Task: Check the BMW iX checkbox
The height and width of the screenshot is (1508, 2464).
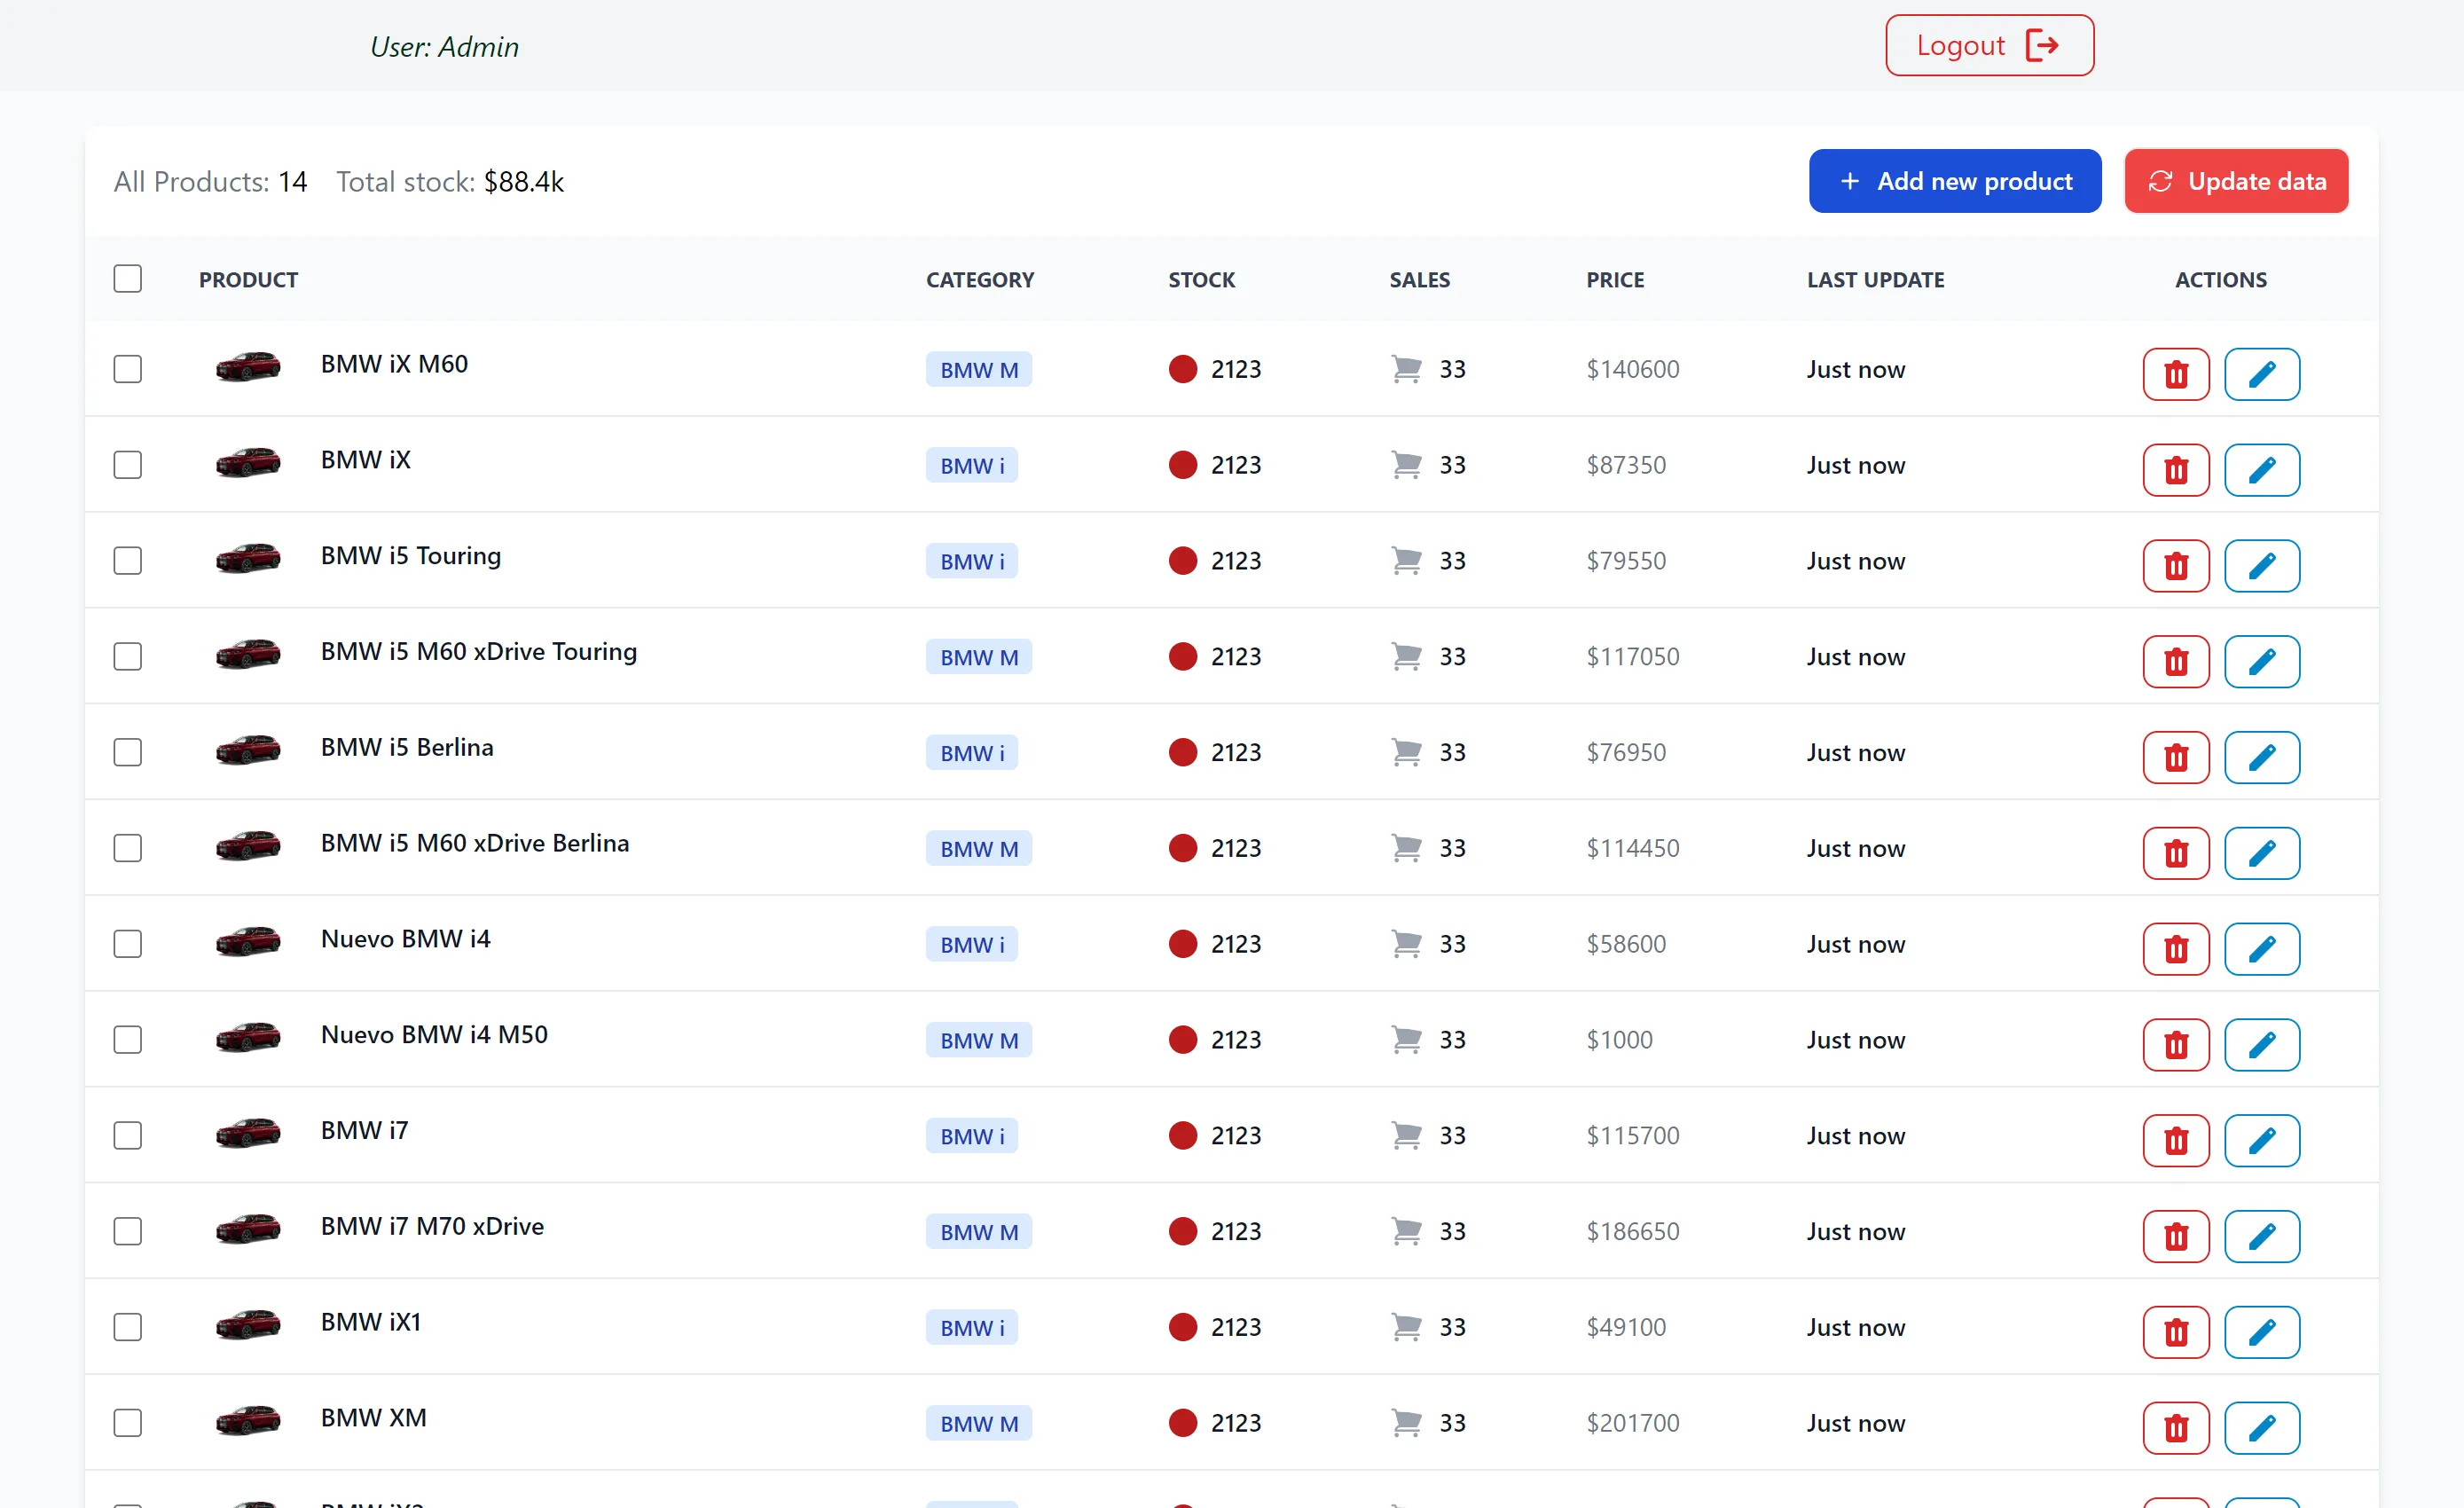Action: point(128,466)
